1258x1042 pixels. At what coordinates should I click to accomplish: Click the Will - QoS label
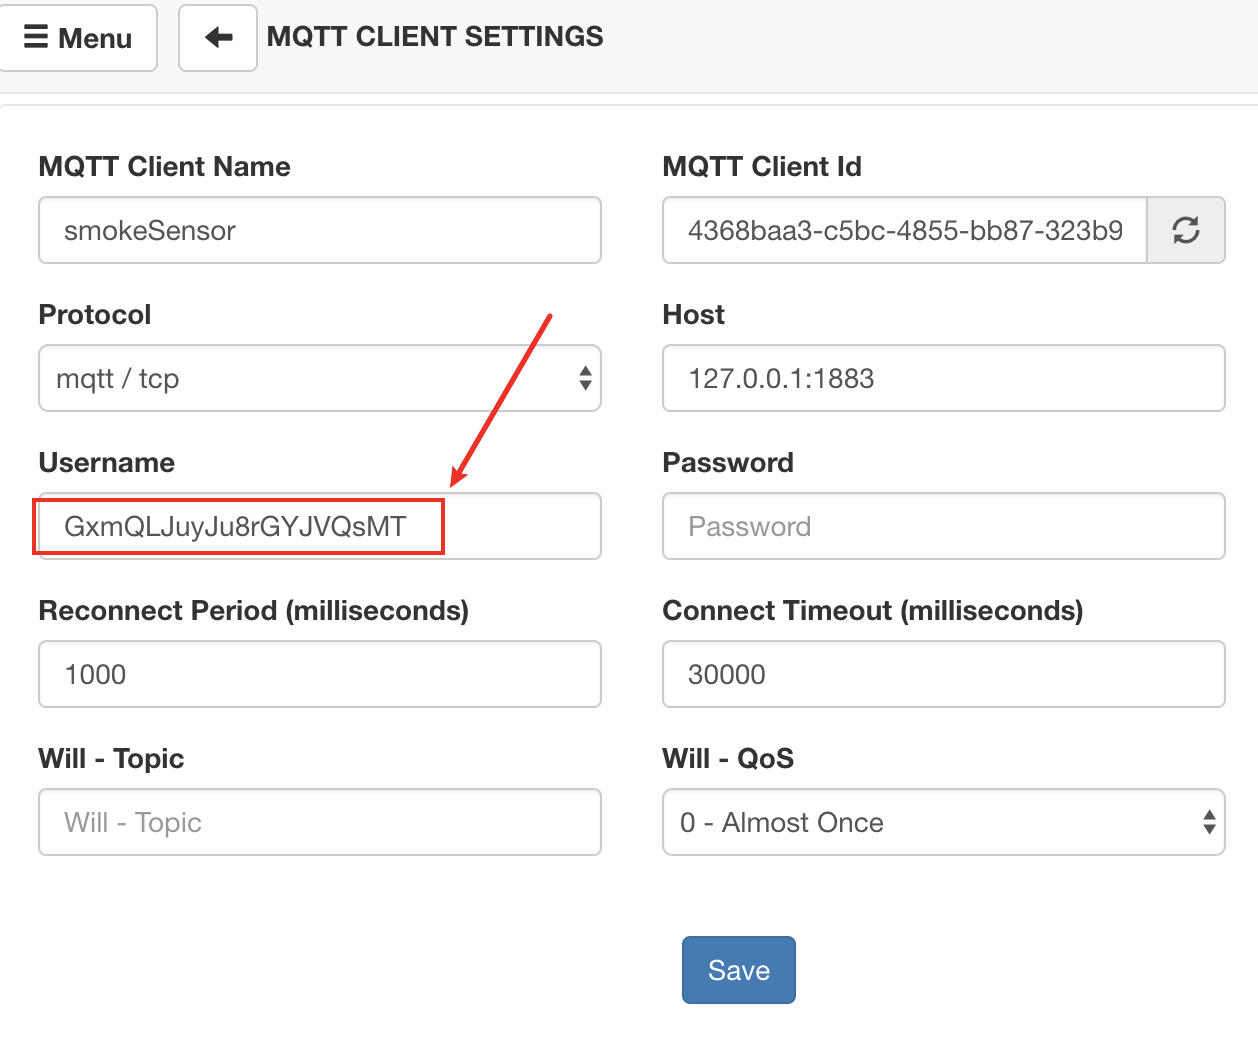pyautogui.click(x=728, y=758)
